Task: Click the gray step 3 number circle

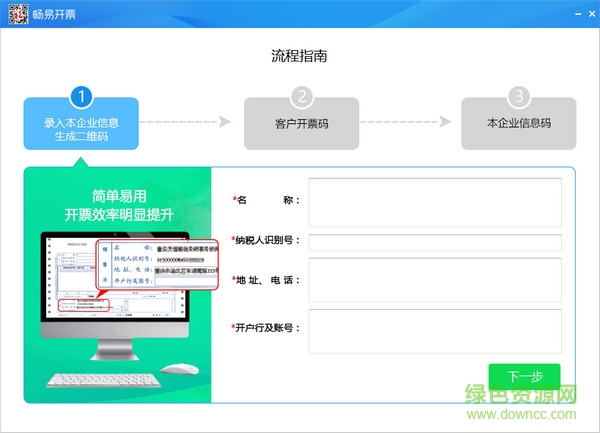Action: 518,97
